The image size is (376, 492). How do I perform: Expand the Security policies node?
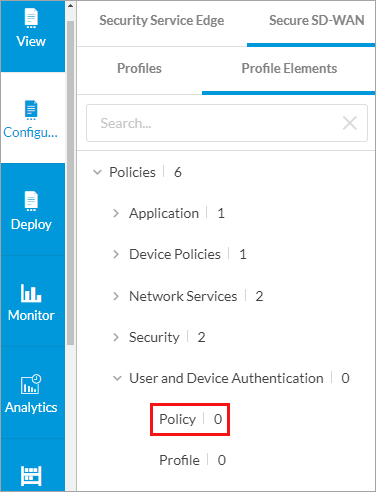(x=116, y=337)
